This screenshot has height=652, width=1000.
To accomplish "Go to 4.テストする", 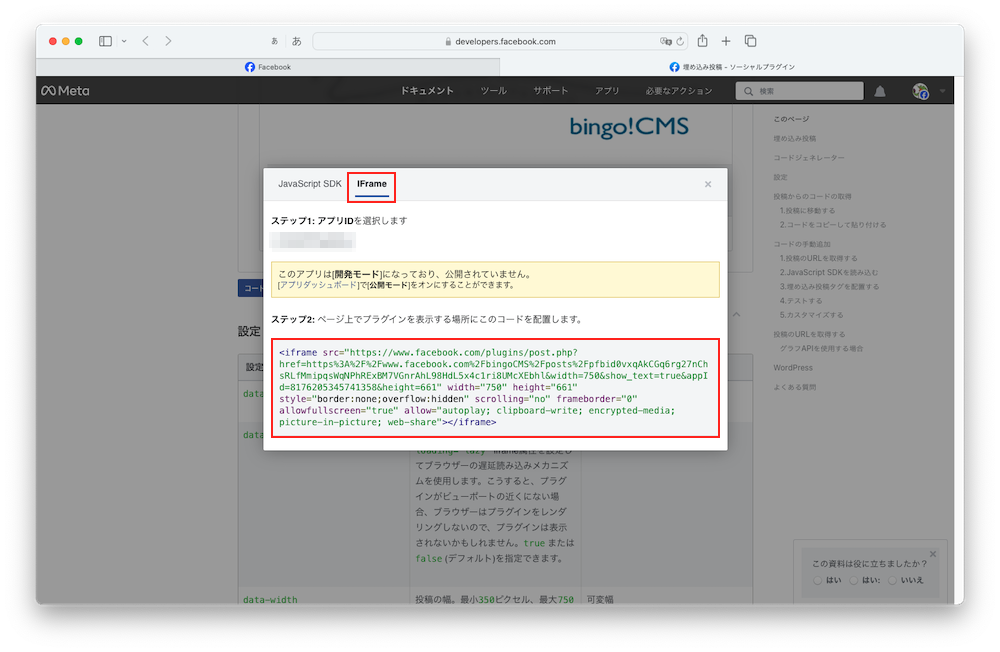I will (x=801, y=300).
